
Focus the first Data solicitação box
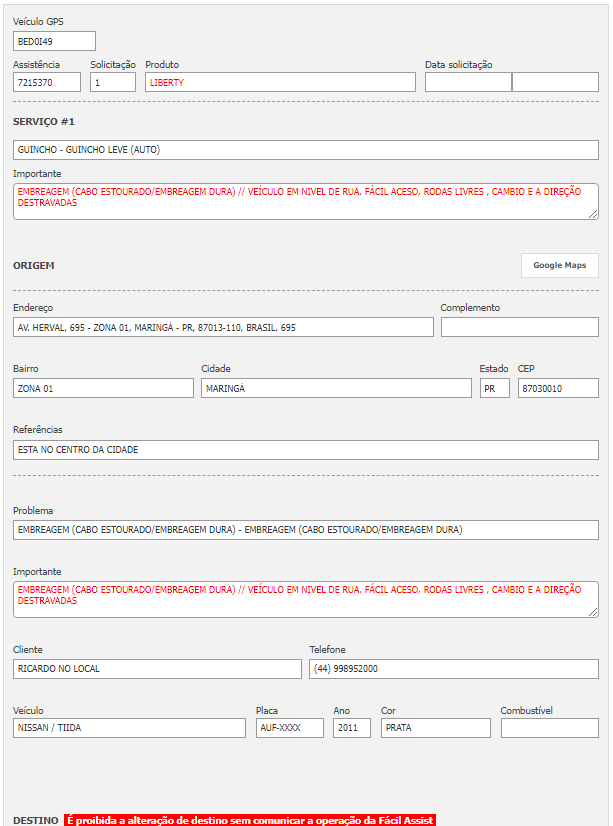coord(468,82)
